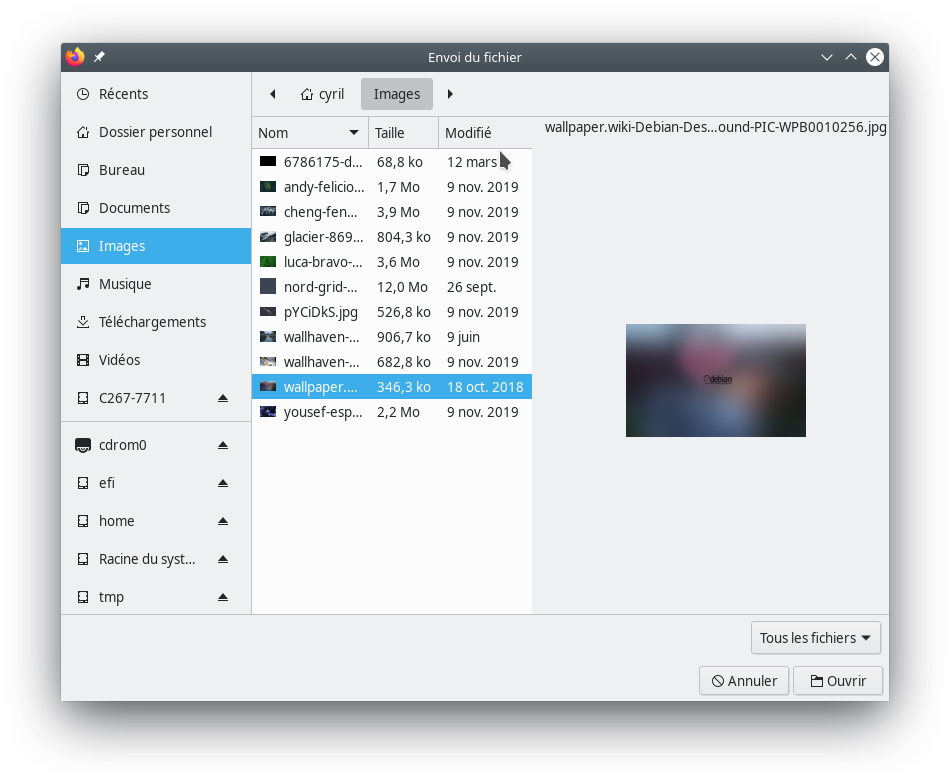The image size is (950, 780).
Task: Navigate to cyril home folder in path bar
Action: tap(322, 94)
